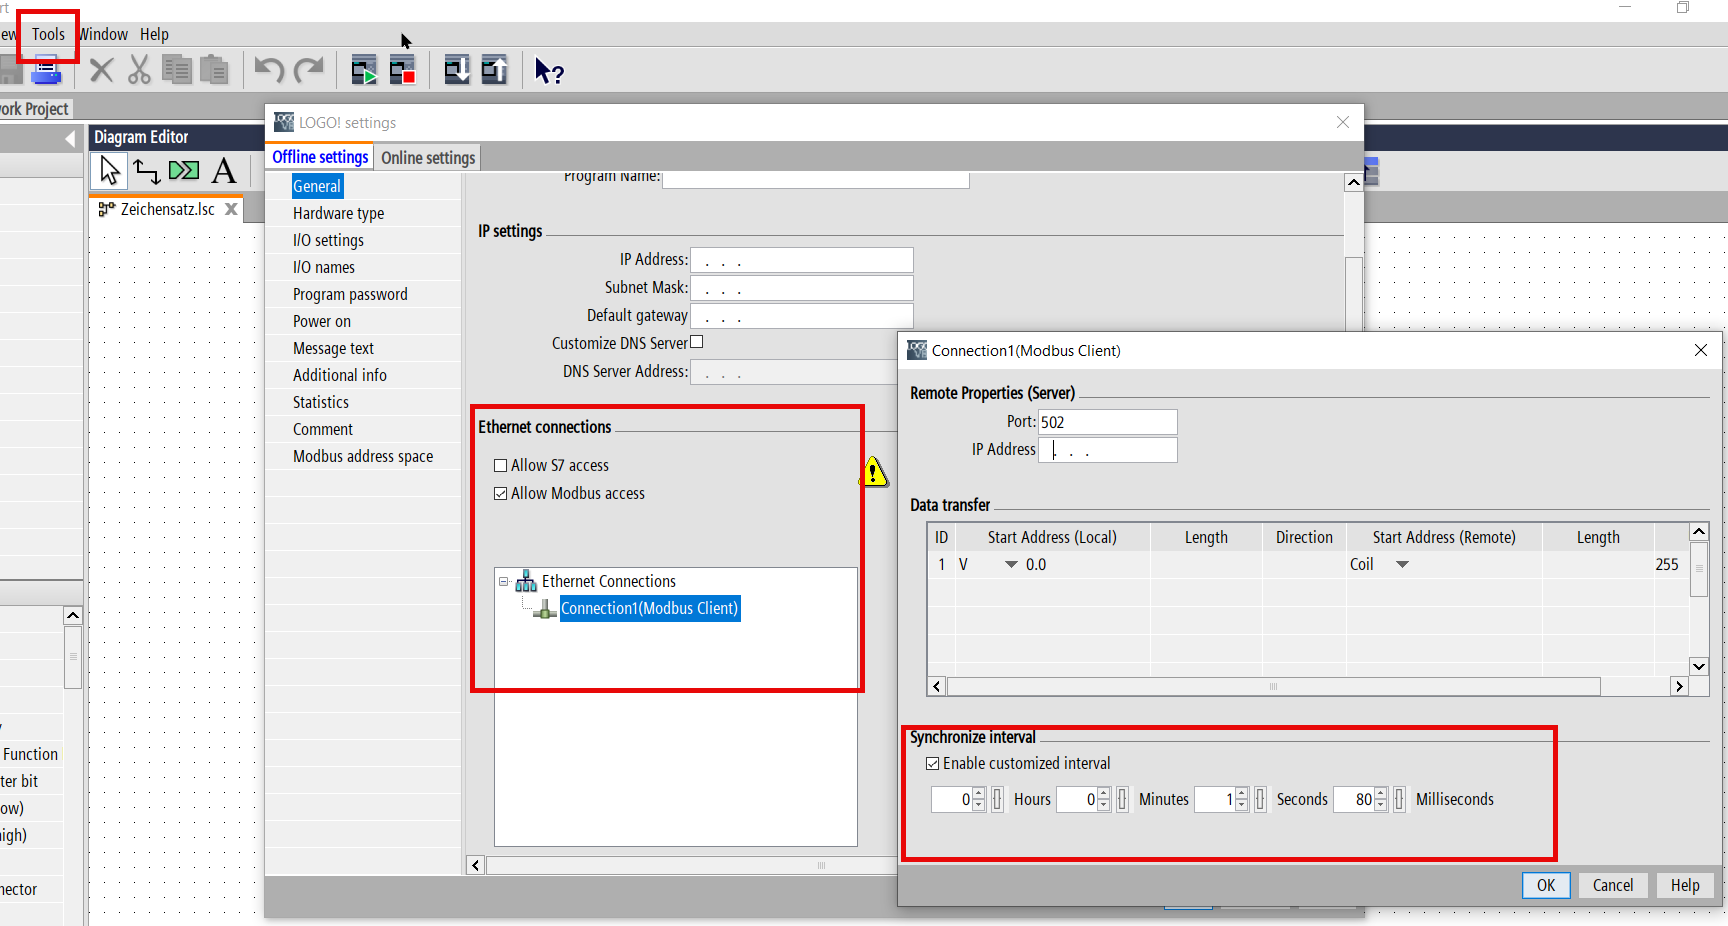Collapse the Ethernet Connections tree node
Viewport: 1728px width, 926px height.
pos(504,582)
